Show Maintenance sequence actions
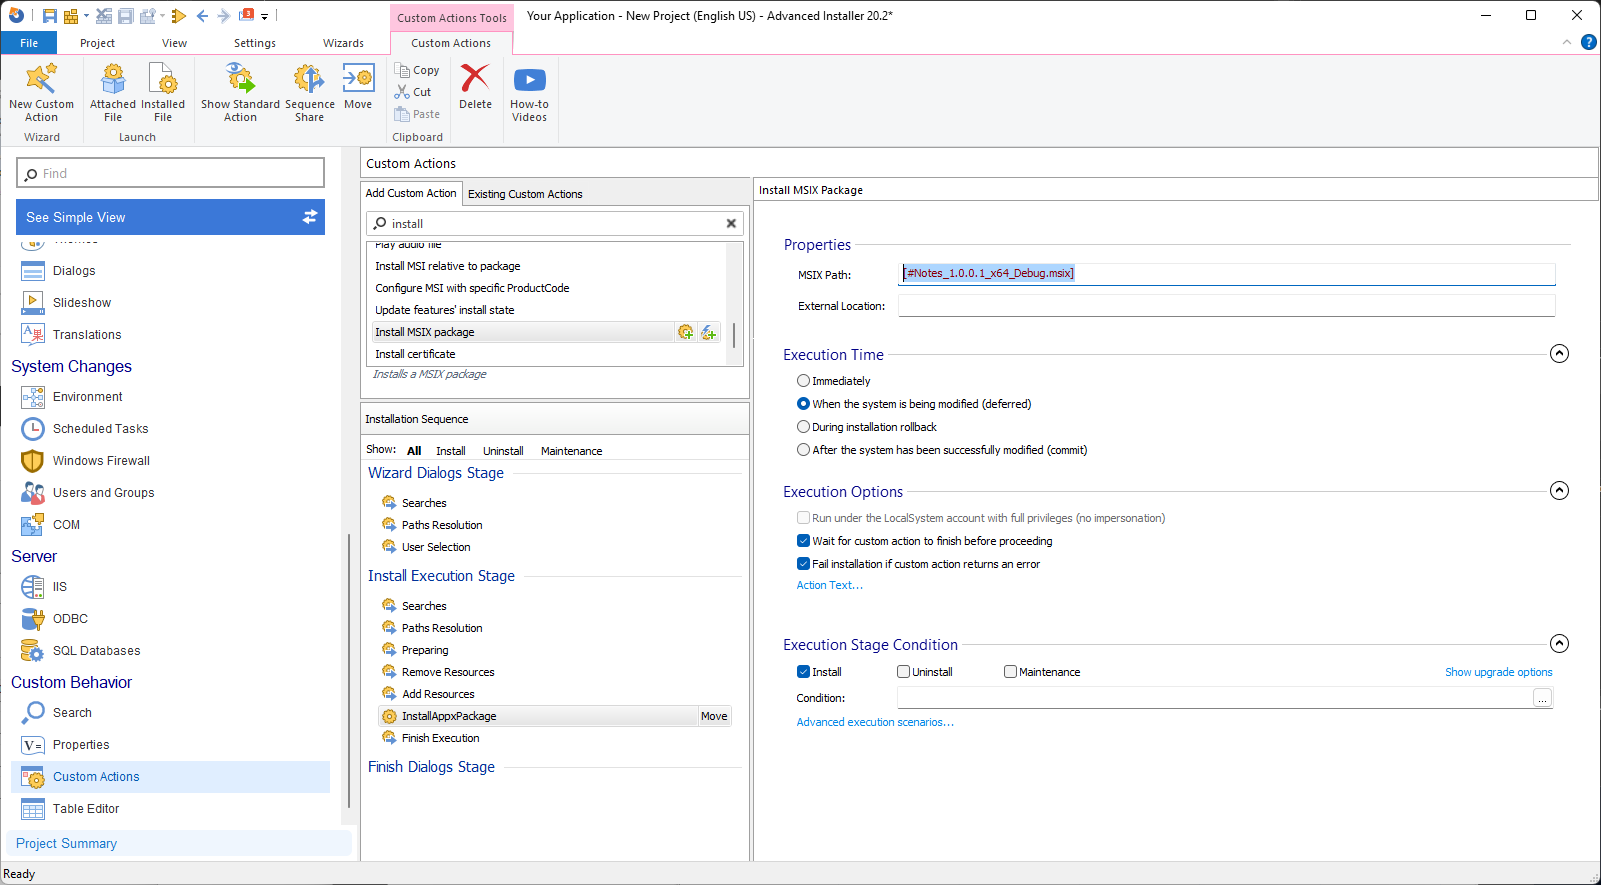The width and height of the screenshot is (1601, 885). pos(571,451)
